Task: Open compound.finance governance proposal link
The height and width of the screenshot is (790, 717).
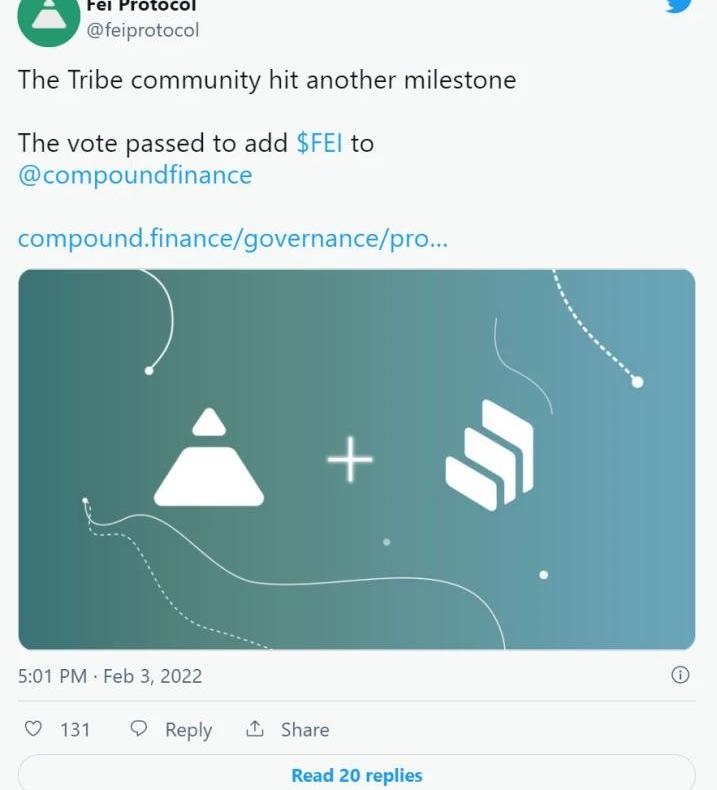Action: 233,238
